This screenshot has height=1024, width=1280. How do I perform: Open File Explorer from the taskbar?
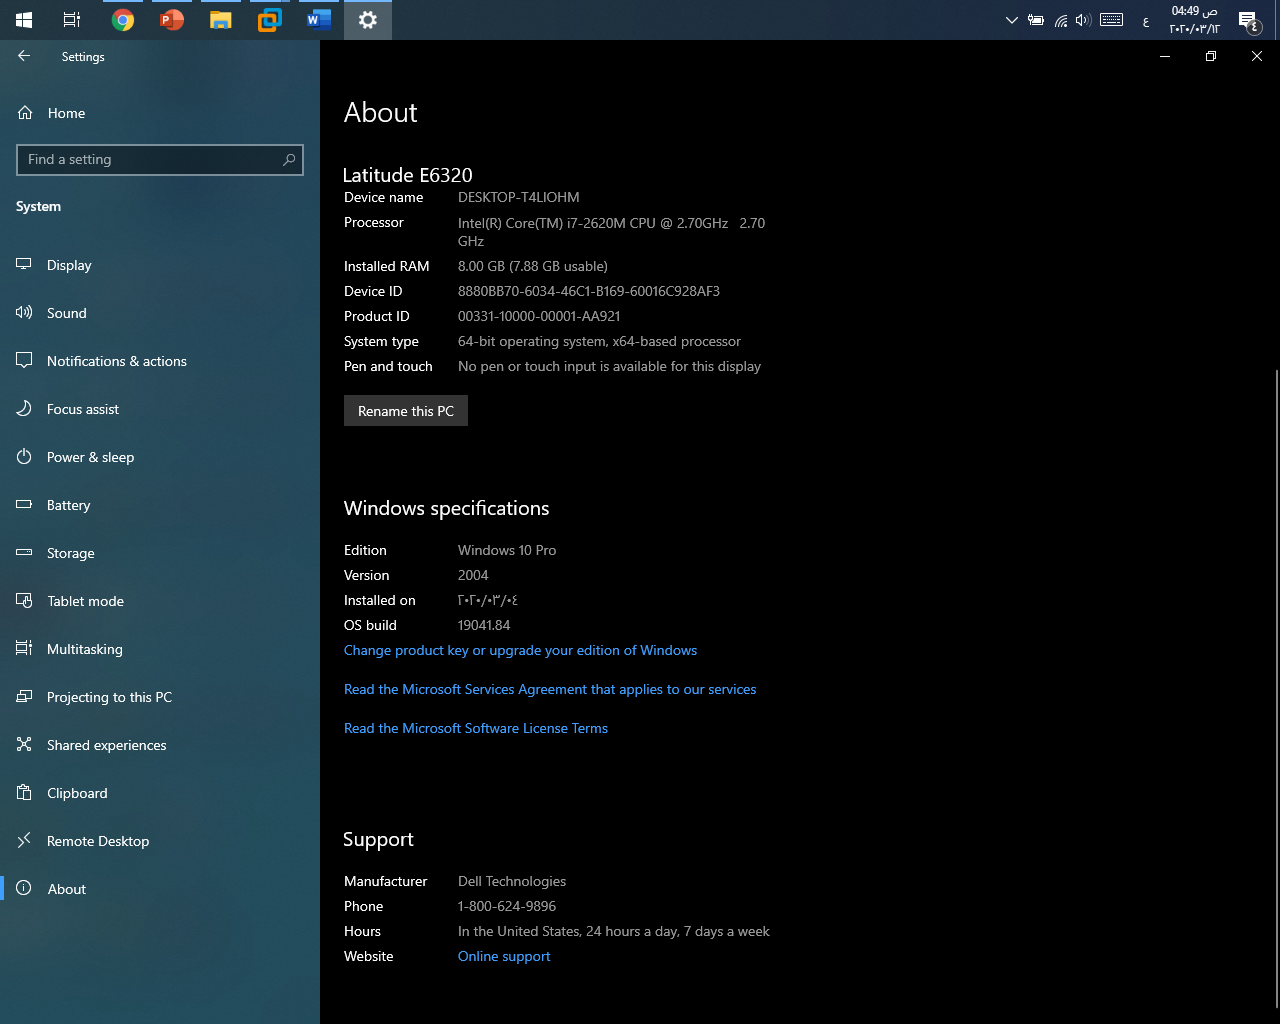(x=221, y=20)
